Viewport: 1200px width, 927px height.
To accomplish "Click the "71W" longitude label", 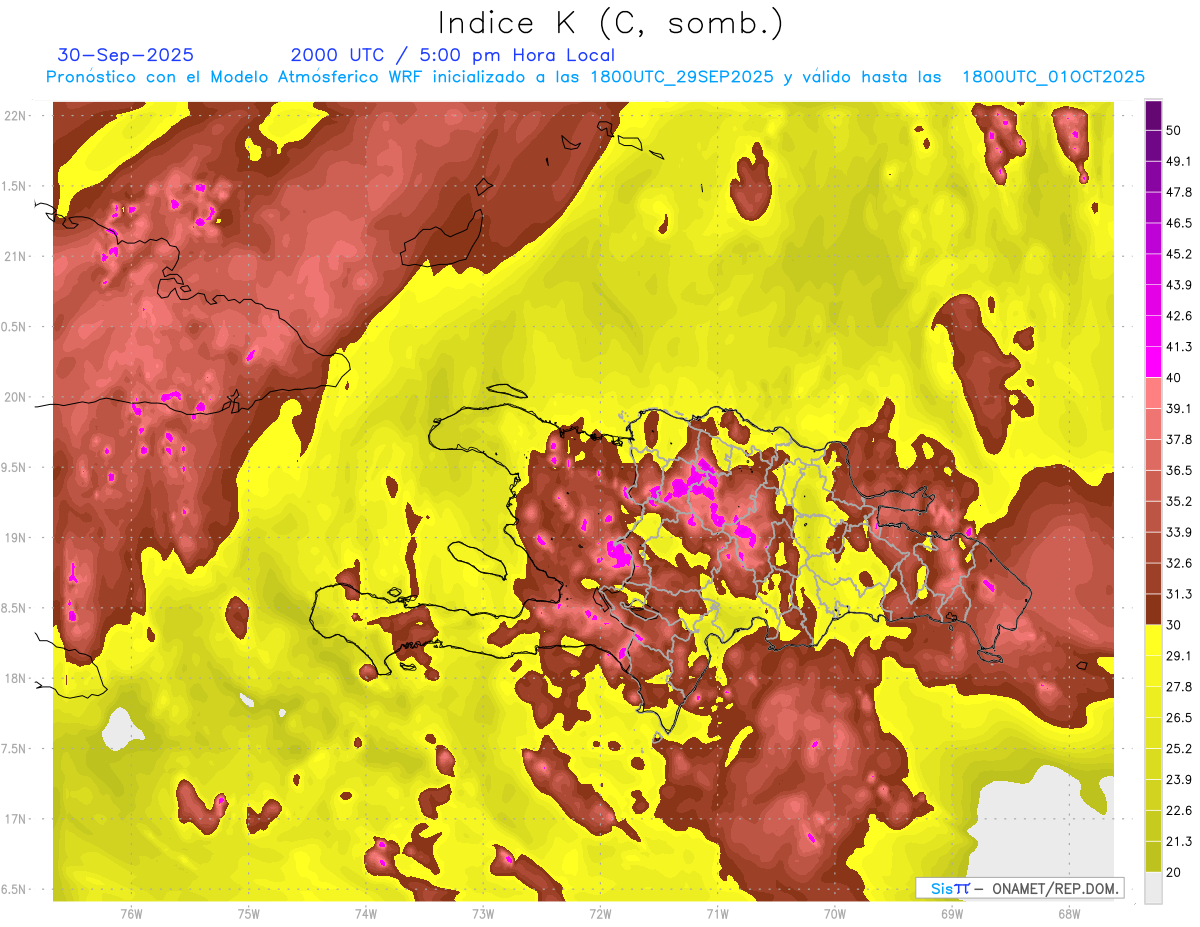I will click(x=717, y=913).
